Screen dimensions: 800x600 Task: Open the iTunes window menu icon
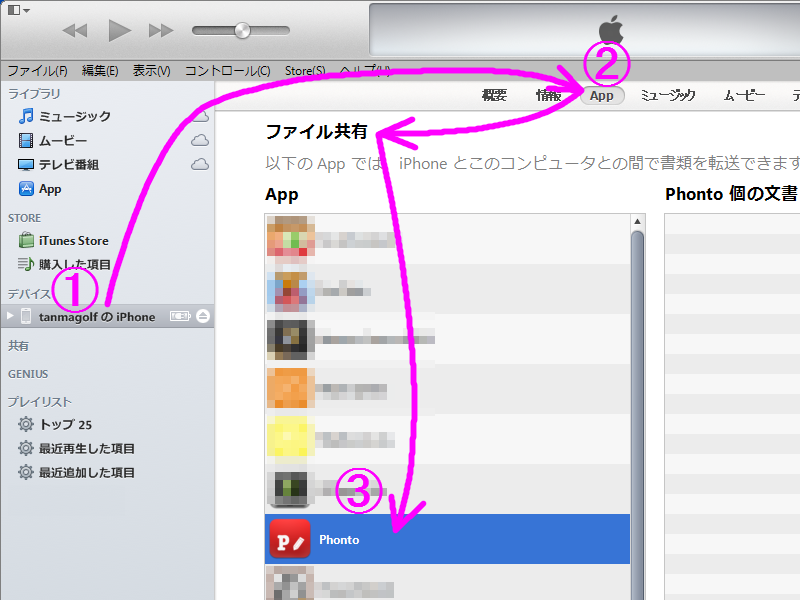tap(18, 10)
